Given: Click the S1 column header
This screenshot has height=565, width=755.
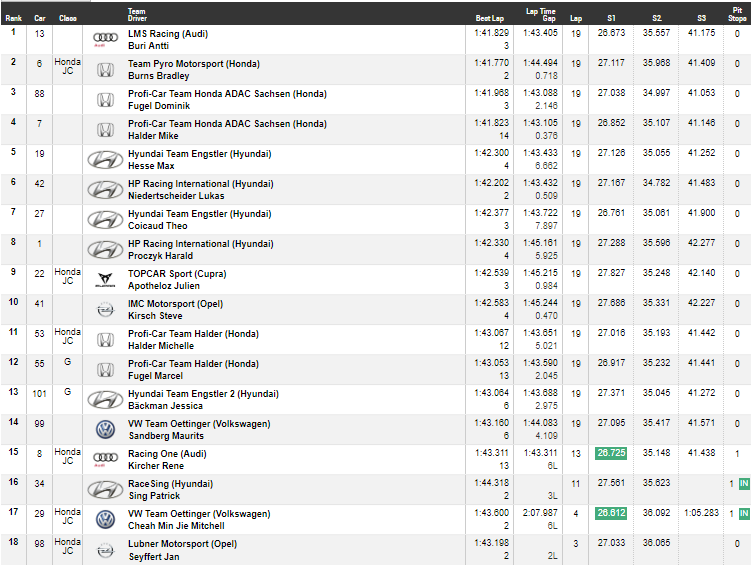Looking at the screenshot, I should point(611,18).
